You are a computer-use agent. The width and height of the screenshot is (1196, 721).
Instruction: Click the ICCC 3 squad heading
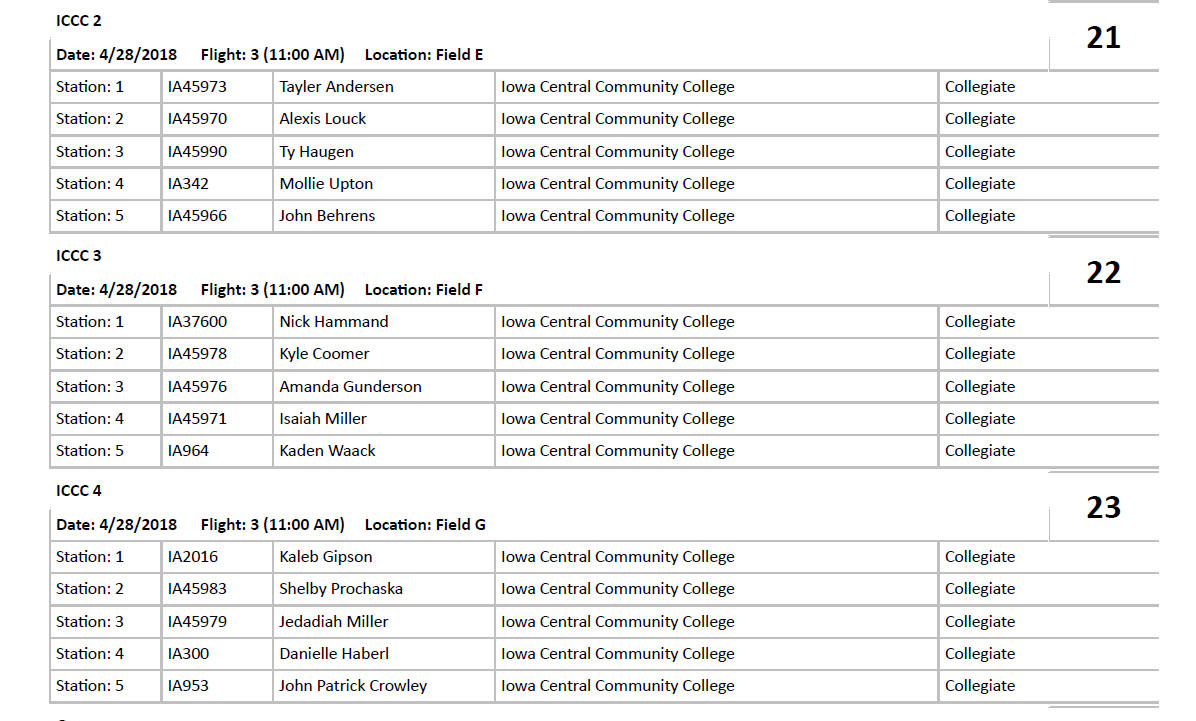pyautogui.click(x=79, y=256)
